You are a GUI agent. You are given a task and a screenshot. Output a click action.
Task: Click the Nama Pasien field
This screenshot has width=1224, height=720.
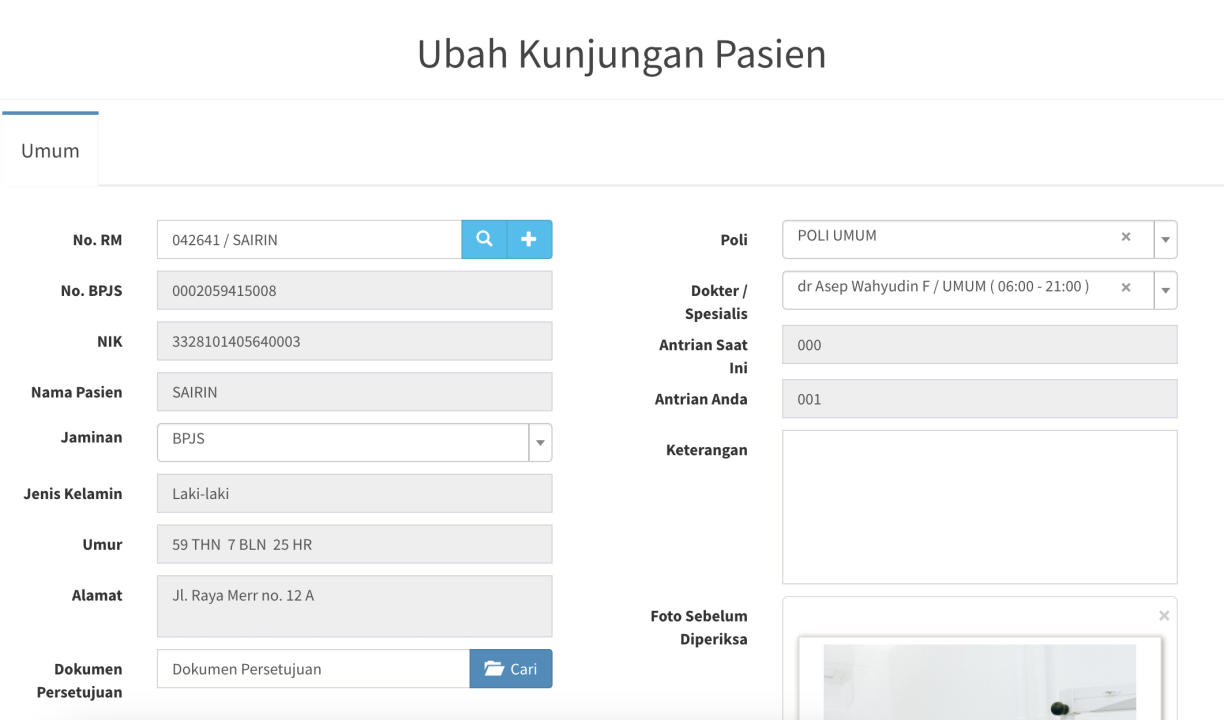coord(354,392)
